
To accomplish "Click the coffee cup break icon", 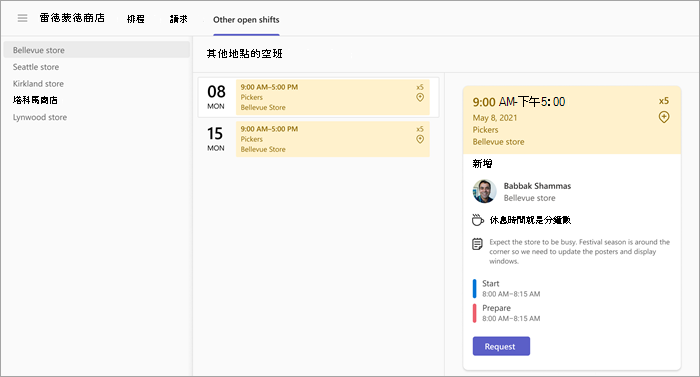I will tap(478, 220).
